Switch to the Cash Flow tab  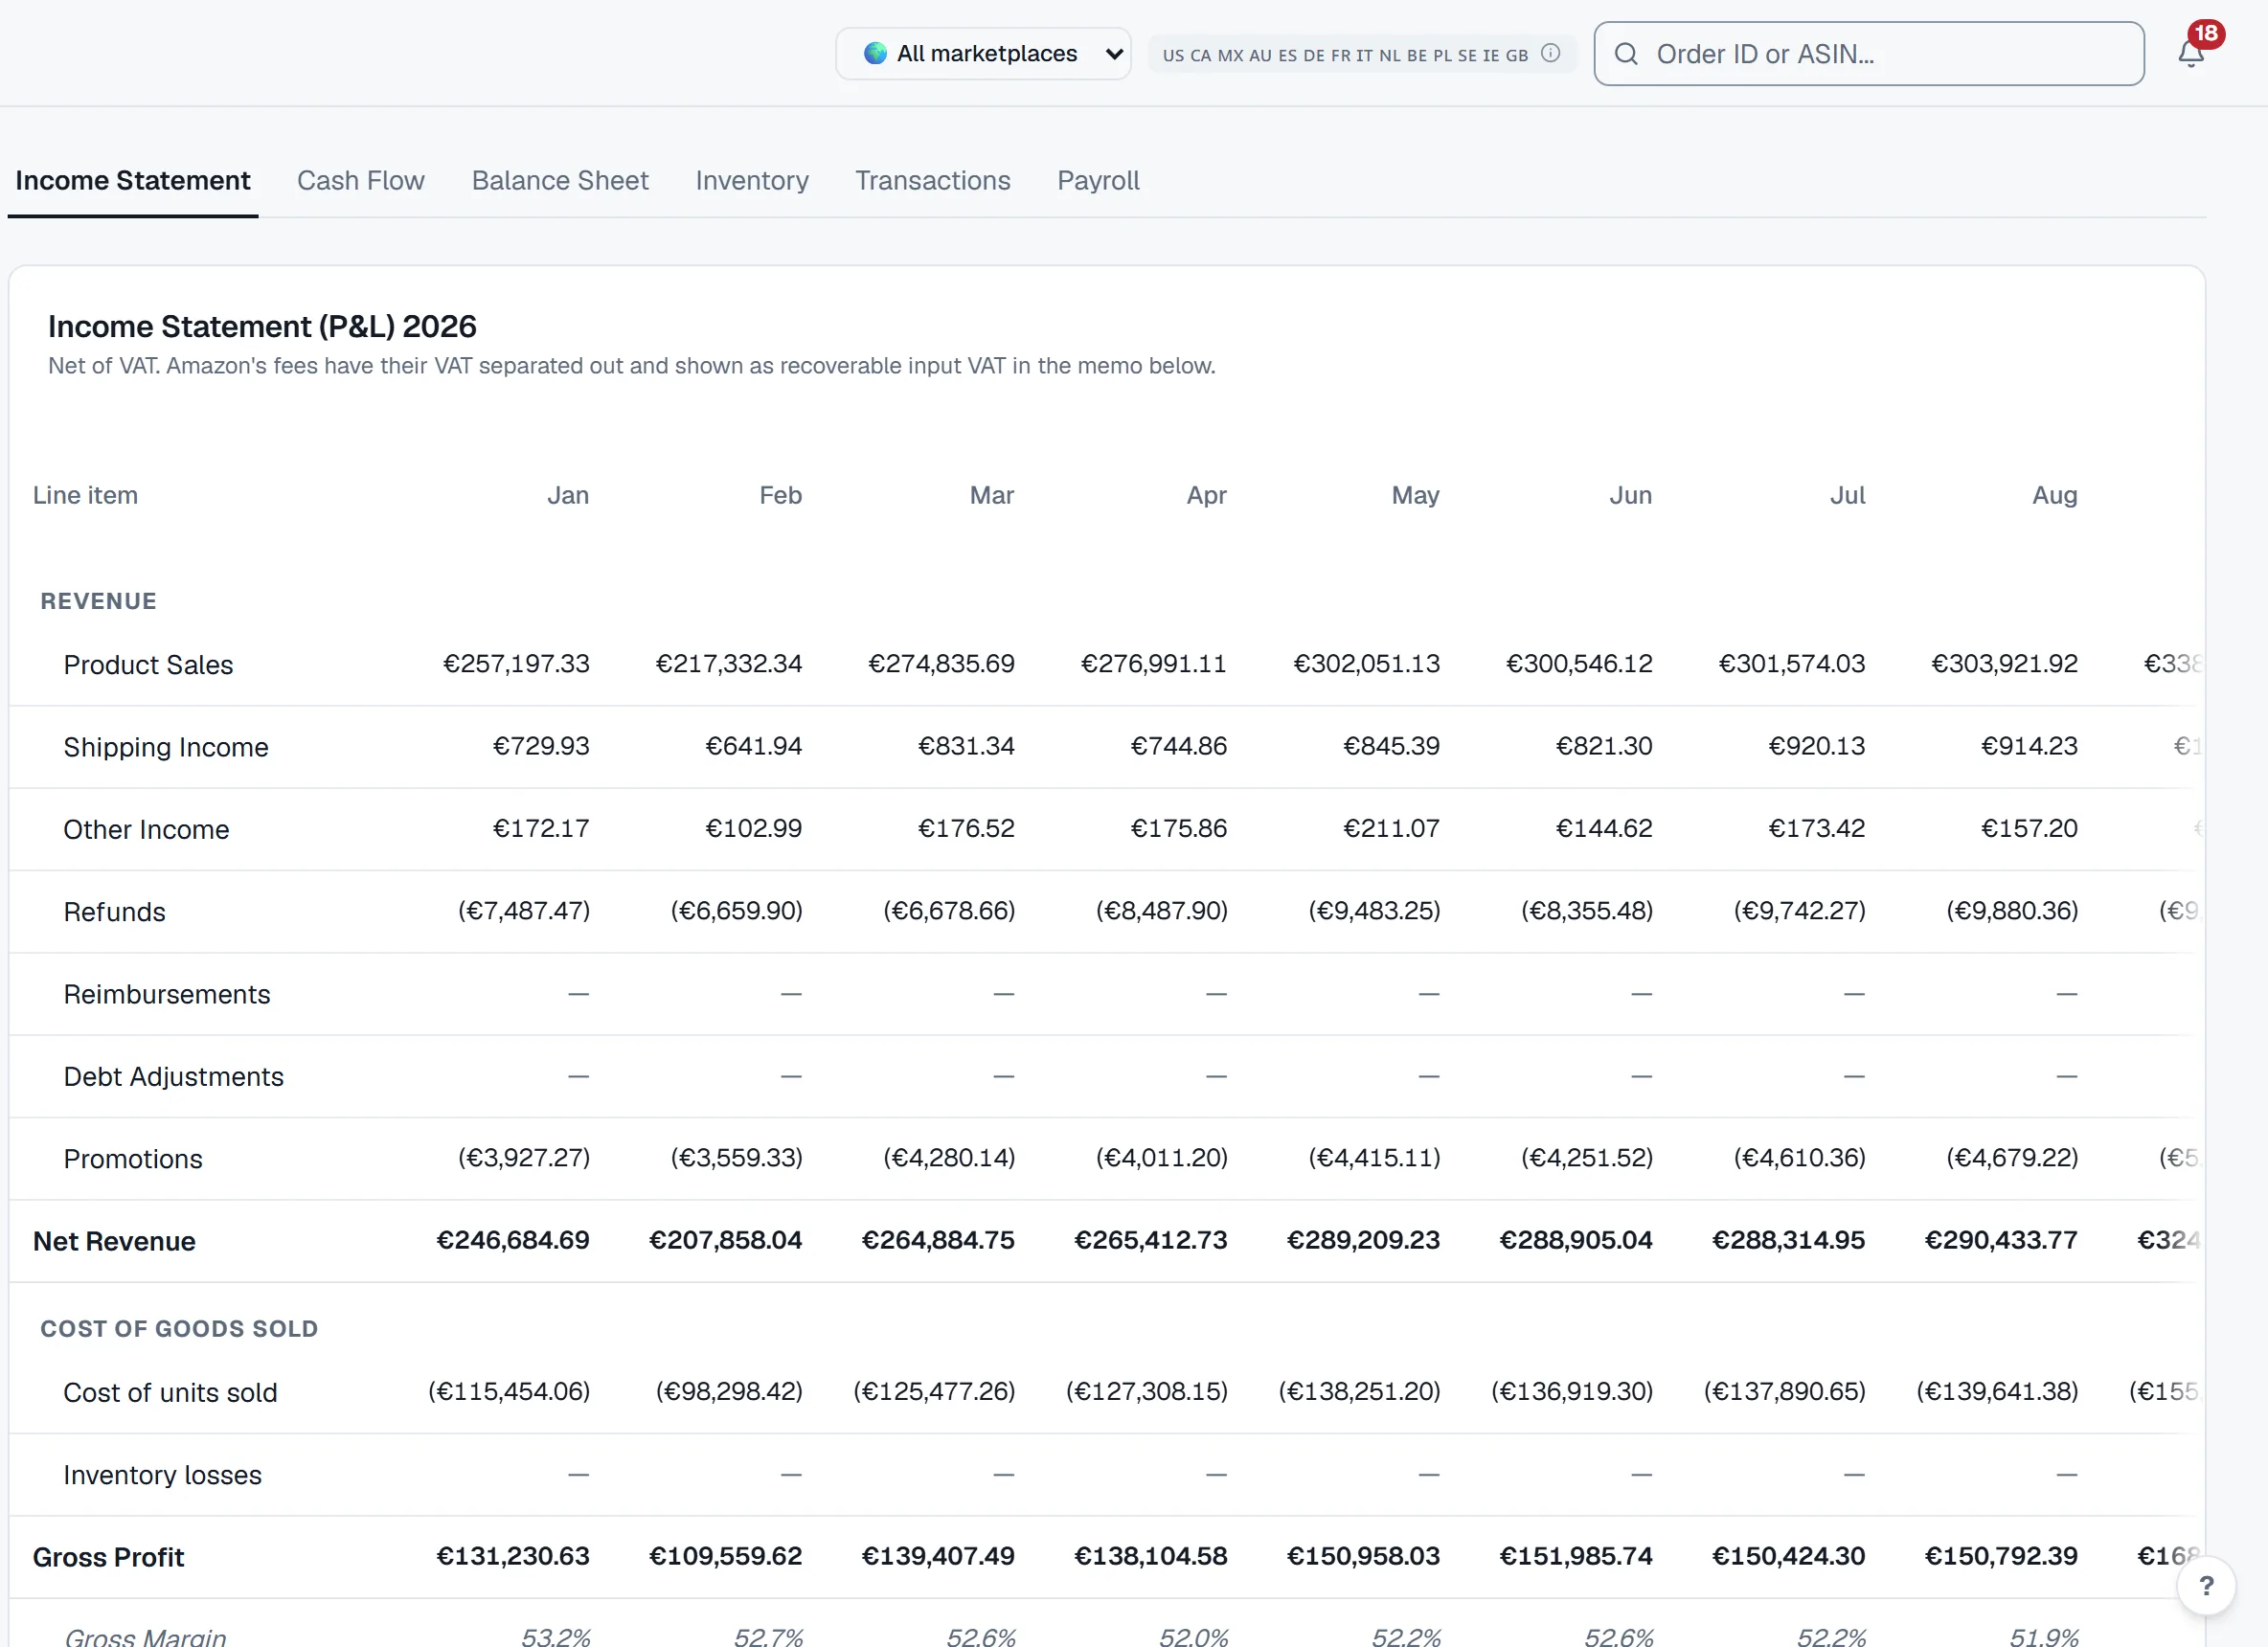(361, 180)
